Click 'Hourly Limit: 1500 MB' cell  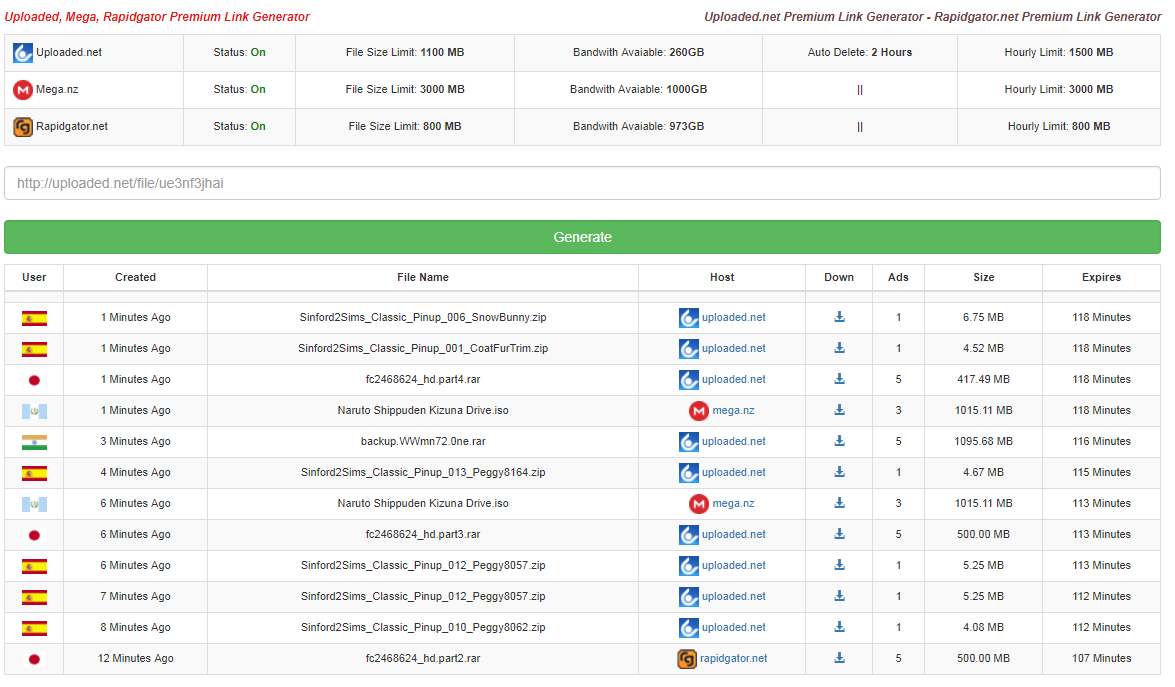click(x=1059, y=52)
